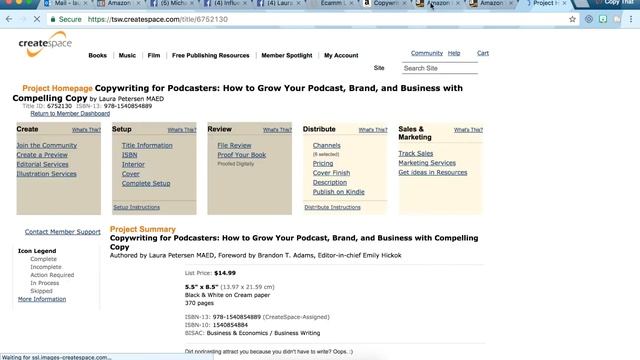This screenshot has width=640, height=360.
Task: Open the Chrome three-dot menu
Action: coord(631,19)
